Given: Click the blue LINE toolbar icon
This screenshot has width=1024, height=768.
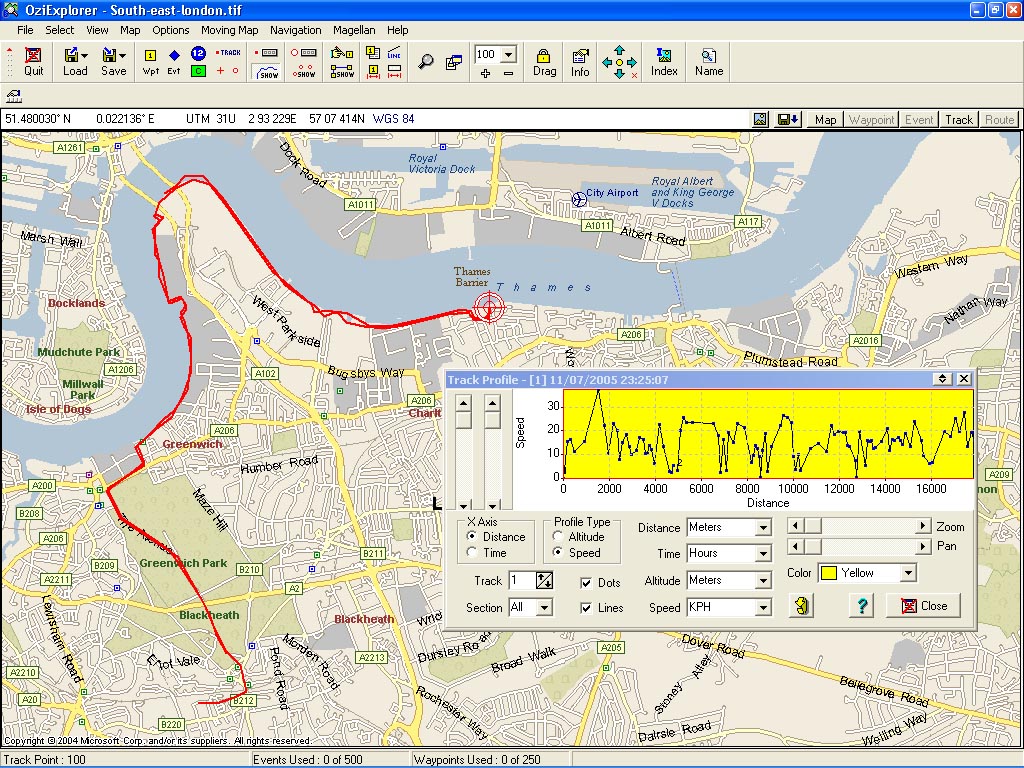Looking at the screenshot, I should pos(394,53).
